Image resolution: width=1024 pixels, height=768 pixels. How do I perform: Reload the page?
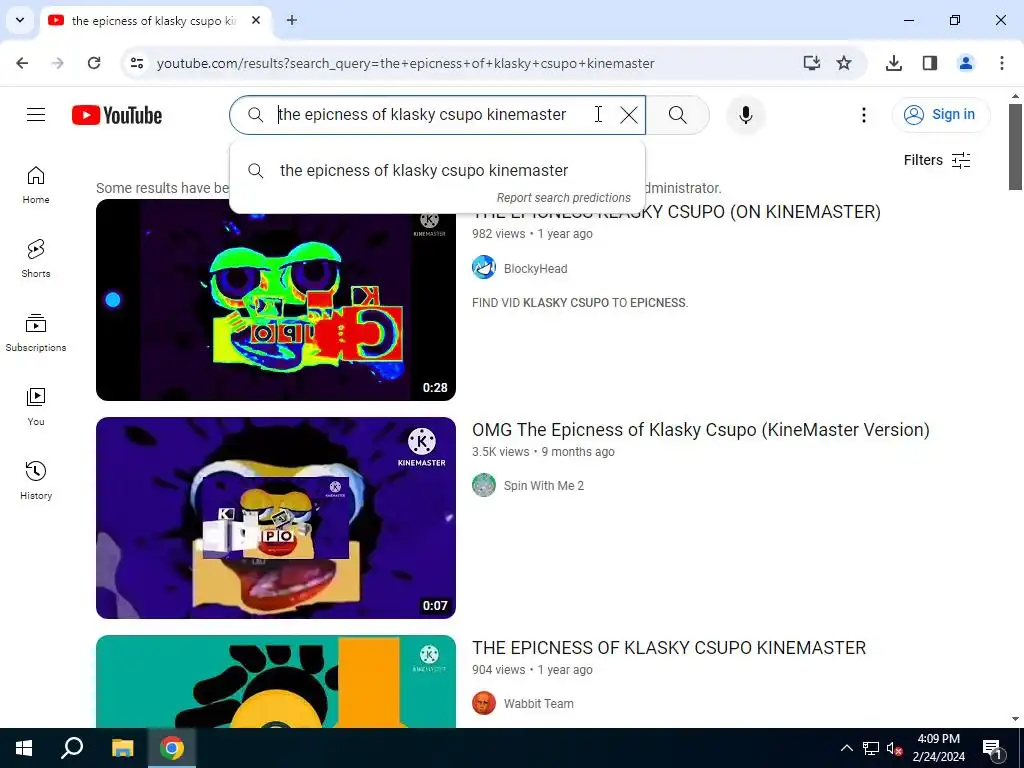click(x=94, y=63)
